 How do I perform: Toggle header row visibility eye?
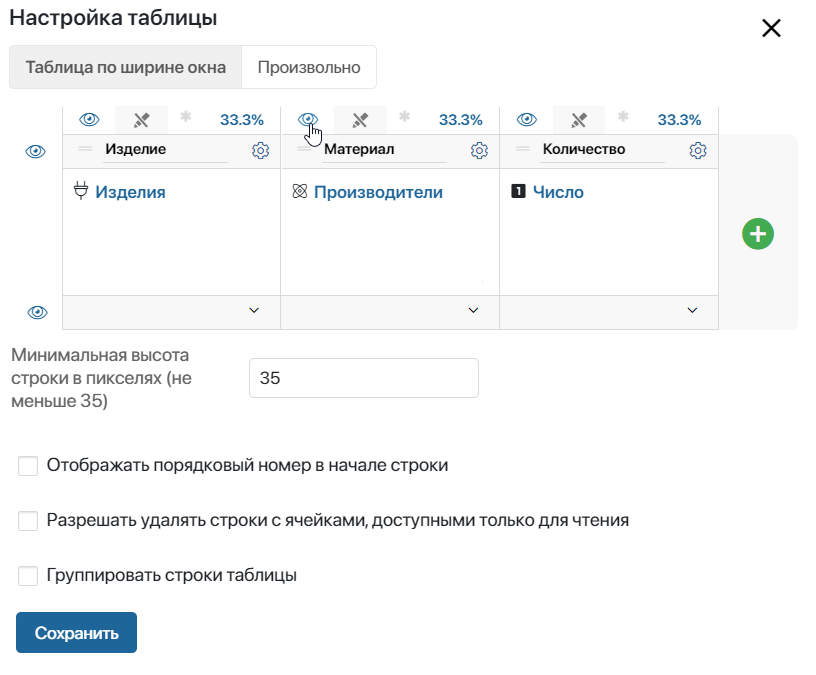click(35, 151)
